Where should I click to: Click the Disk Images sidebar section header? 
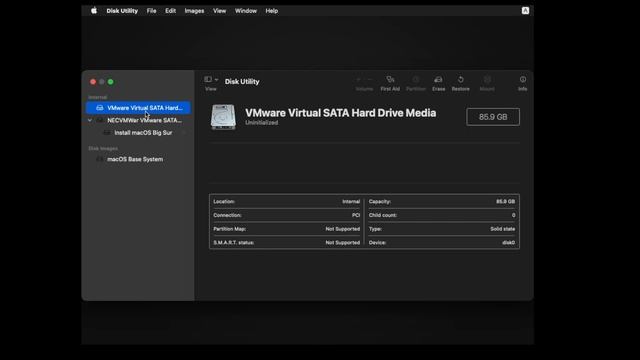pyautogui.click(x=103, y=148)
